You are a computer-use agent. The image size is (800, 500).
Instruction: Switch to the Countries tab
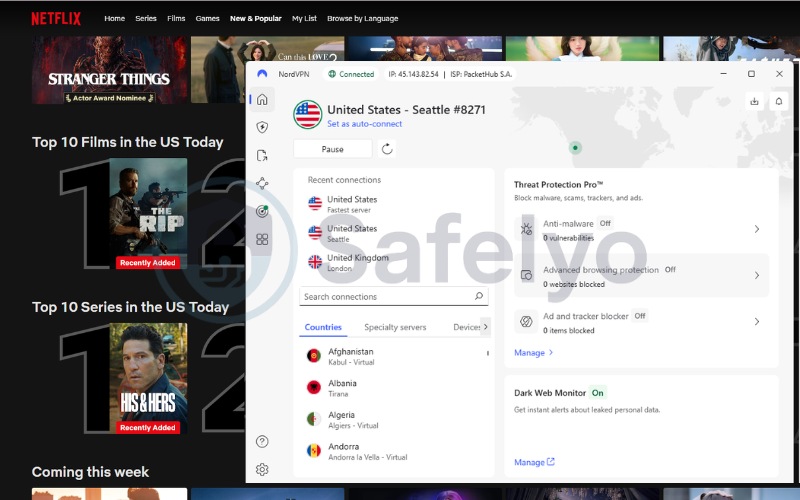pos(323,327)
